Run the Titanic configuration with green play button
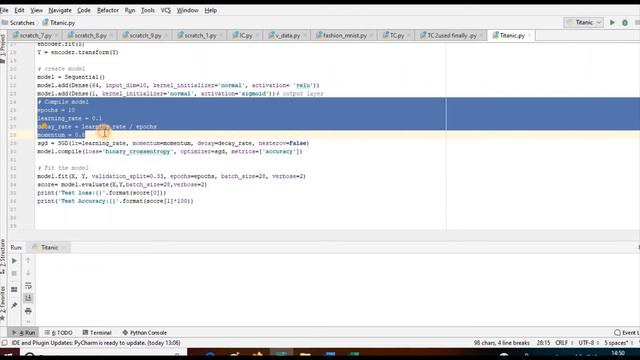The height and width of the screenshot is (360, 640). click(612, 23)
